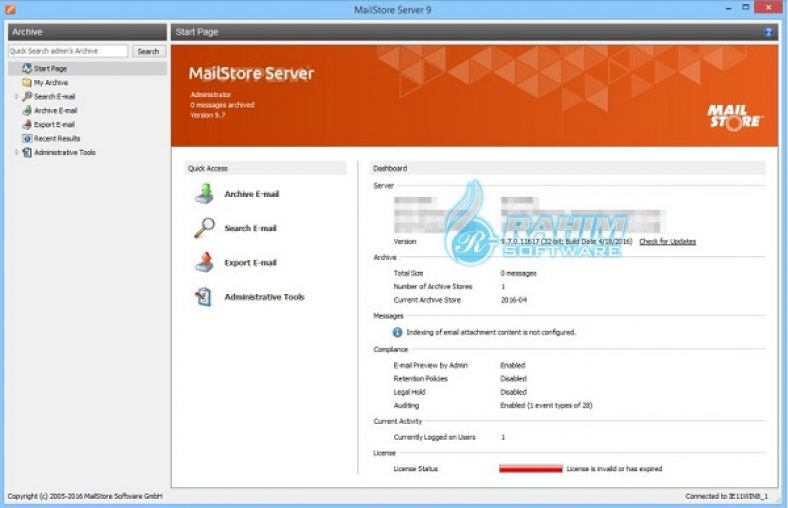This screenshot has width=788, height=508.
Task: Minimize the MailStore Server 9 window
Action: point(728,9)
